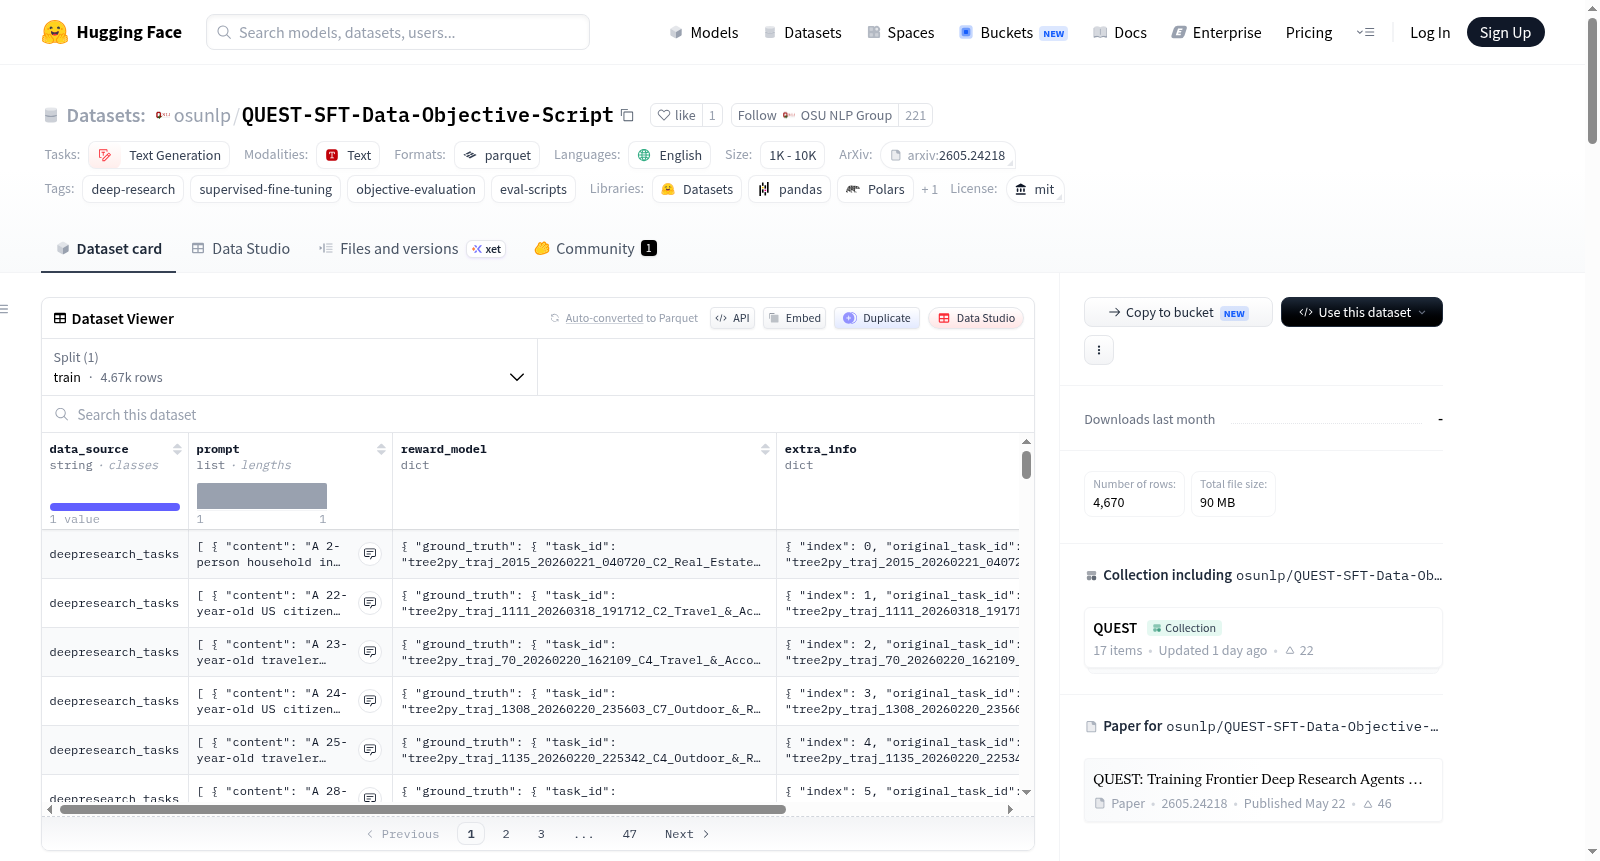1600x861 pixels.
Task: Open the API button in Dataset Viewer
Action: tap(733, 318)
